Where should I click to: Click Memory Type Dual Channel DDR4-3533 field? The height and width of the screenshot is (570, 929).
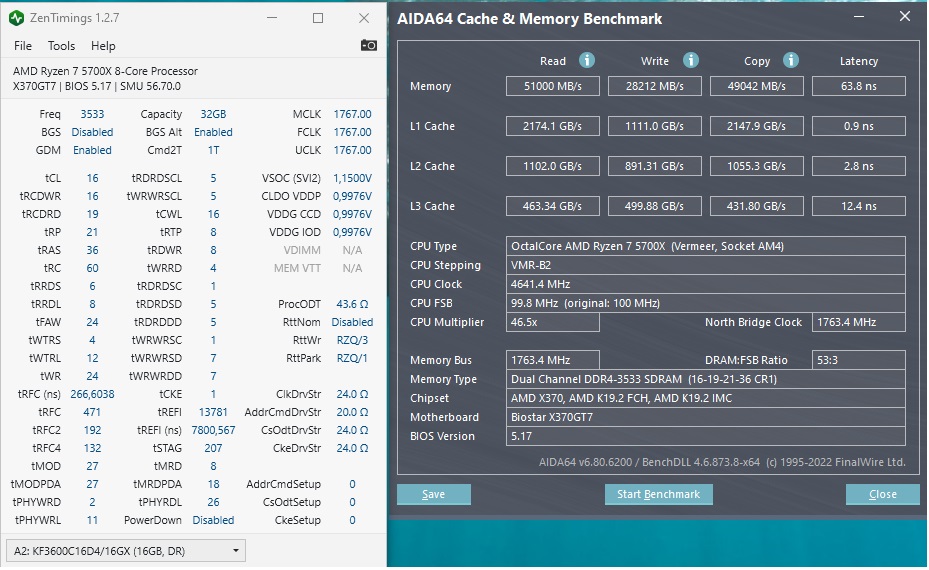coord(706,379)
